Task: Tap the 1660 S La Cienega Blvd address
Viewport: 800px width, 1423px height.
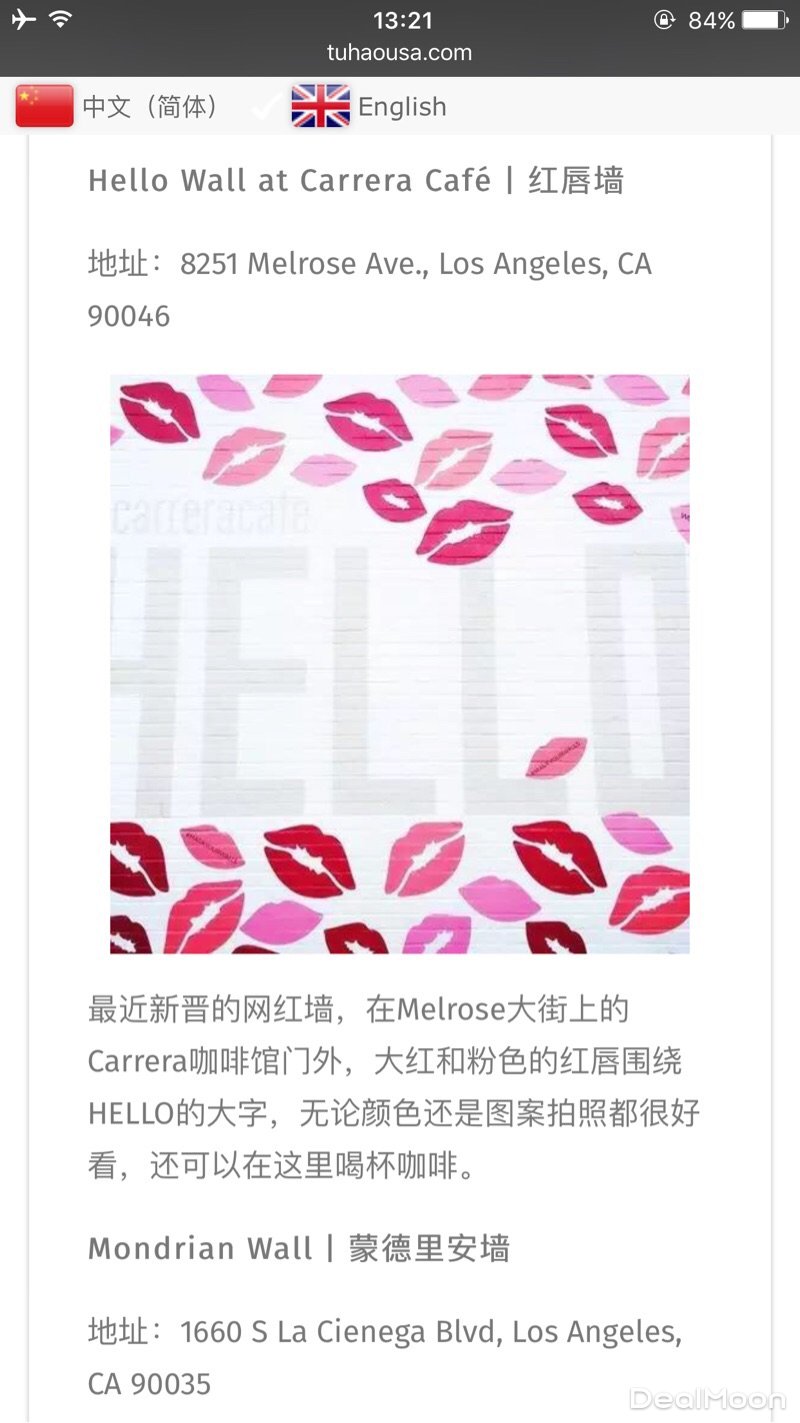Action: (x=385, y=1358)
